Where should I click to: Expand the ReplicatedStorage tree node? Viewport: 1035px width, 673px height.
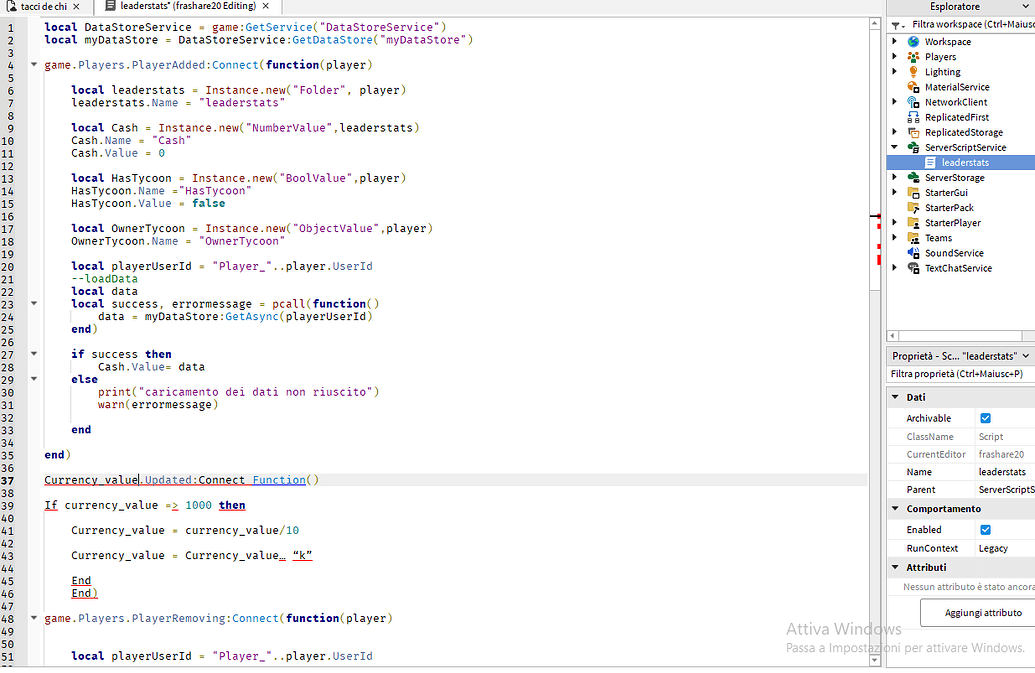click(x=895, y=132)
